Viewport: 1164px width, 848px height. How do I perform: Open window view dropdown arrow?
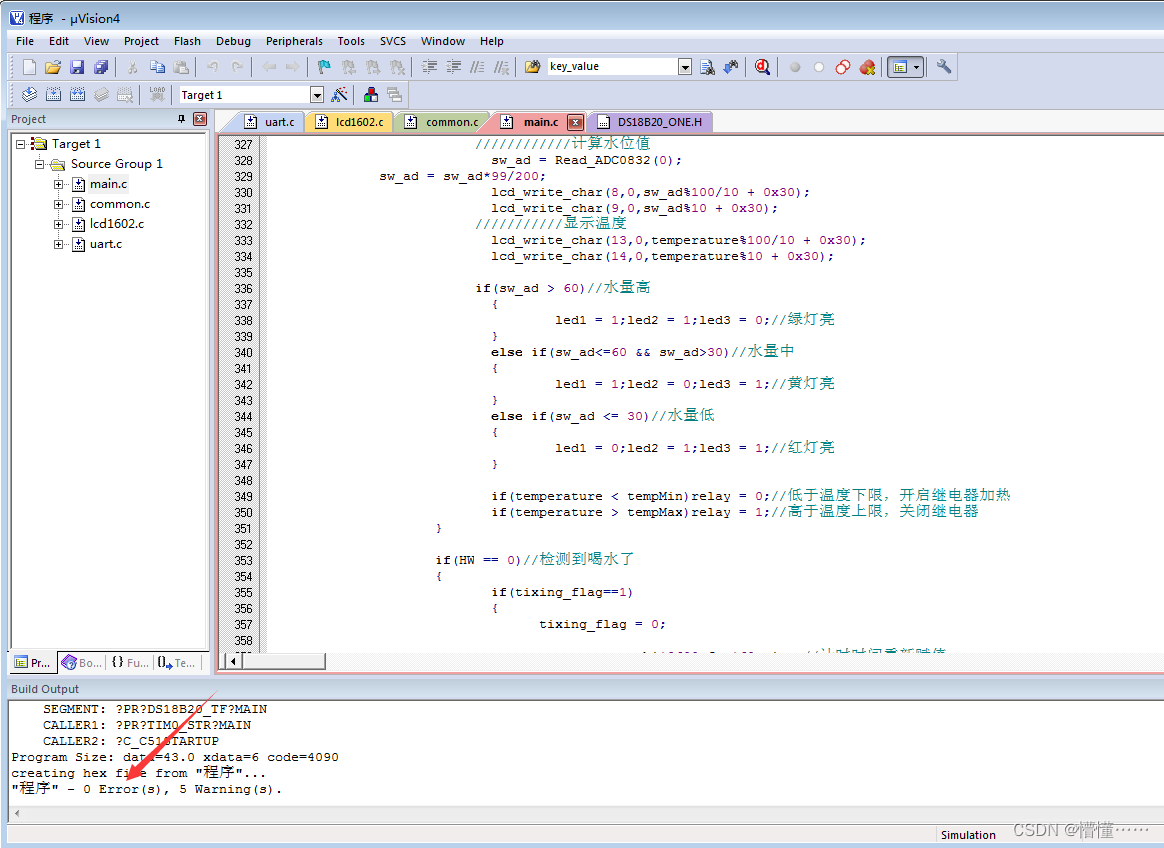(917, 67)
